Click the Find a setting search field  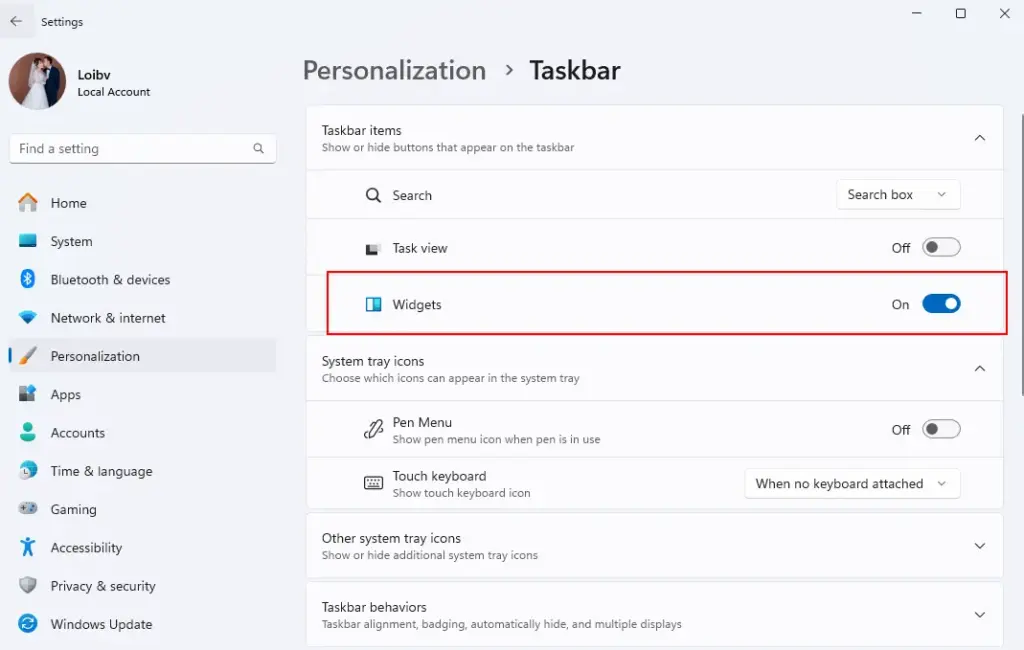(142, 149)
